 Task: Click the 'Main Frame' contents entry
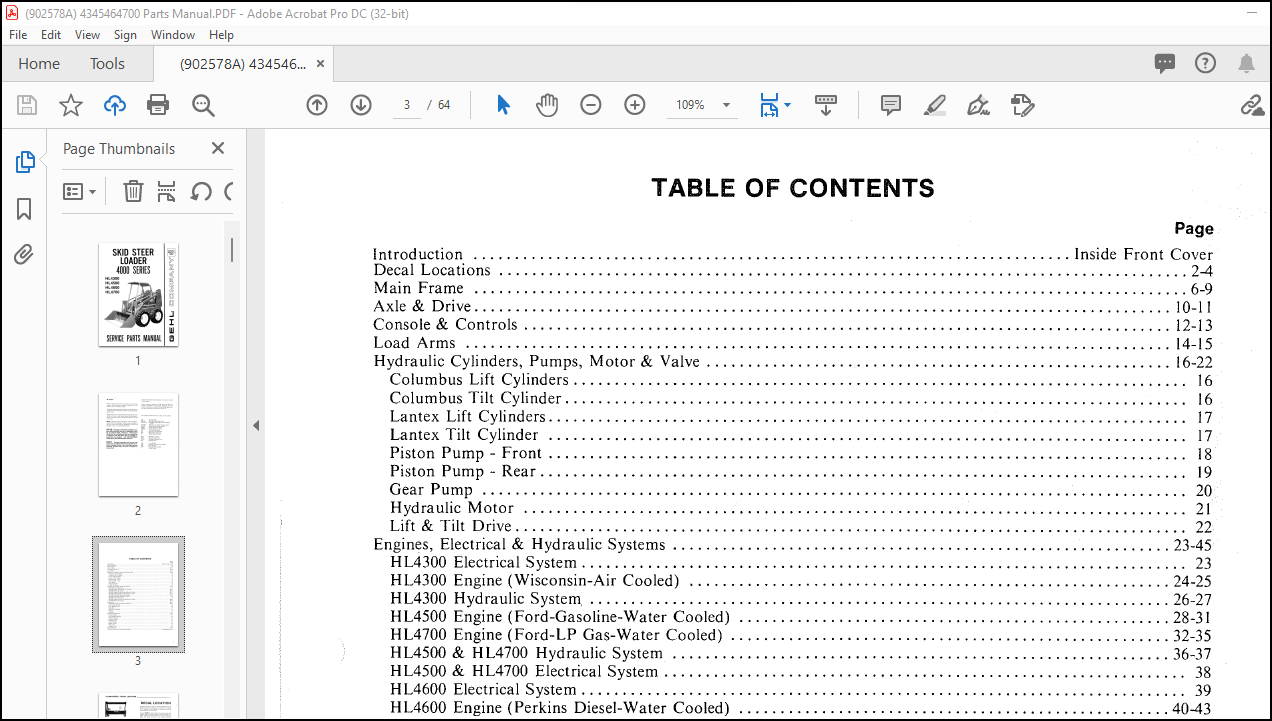click(419, 288)
